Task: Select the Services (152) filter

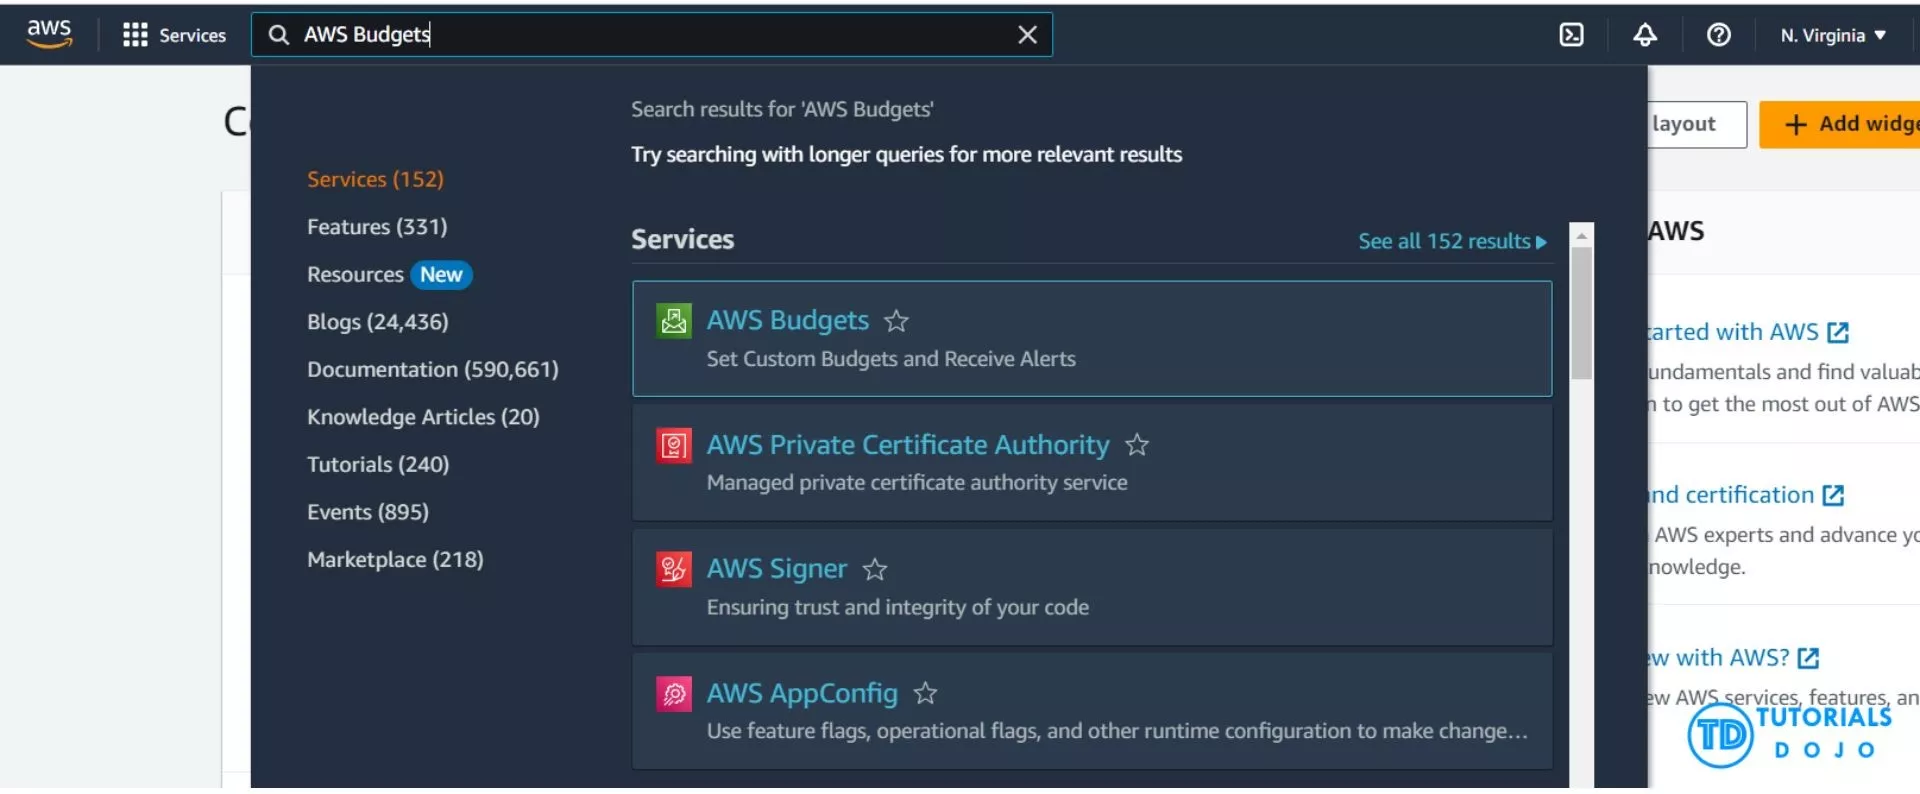Action: point(375,179)
